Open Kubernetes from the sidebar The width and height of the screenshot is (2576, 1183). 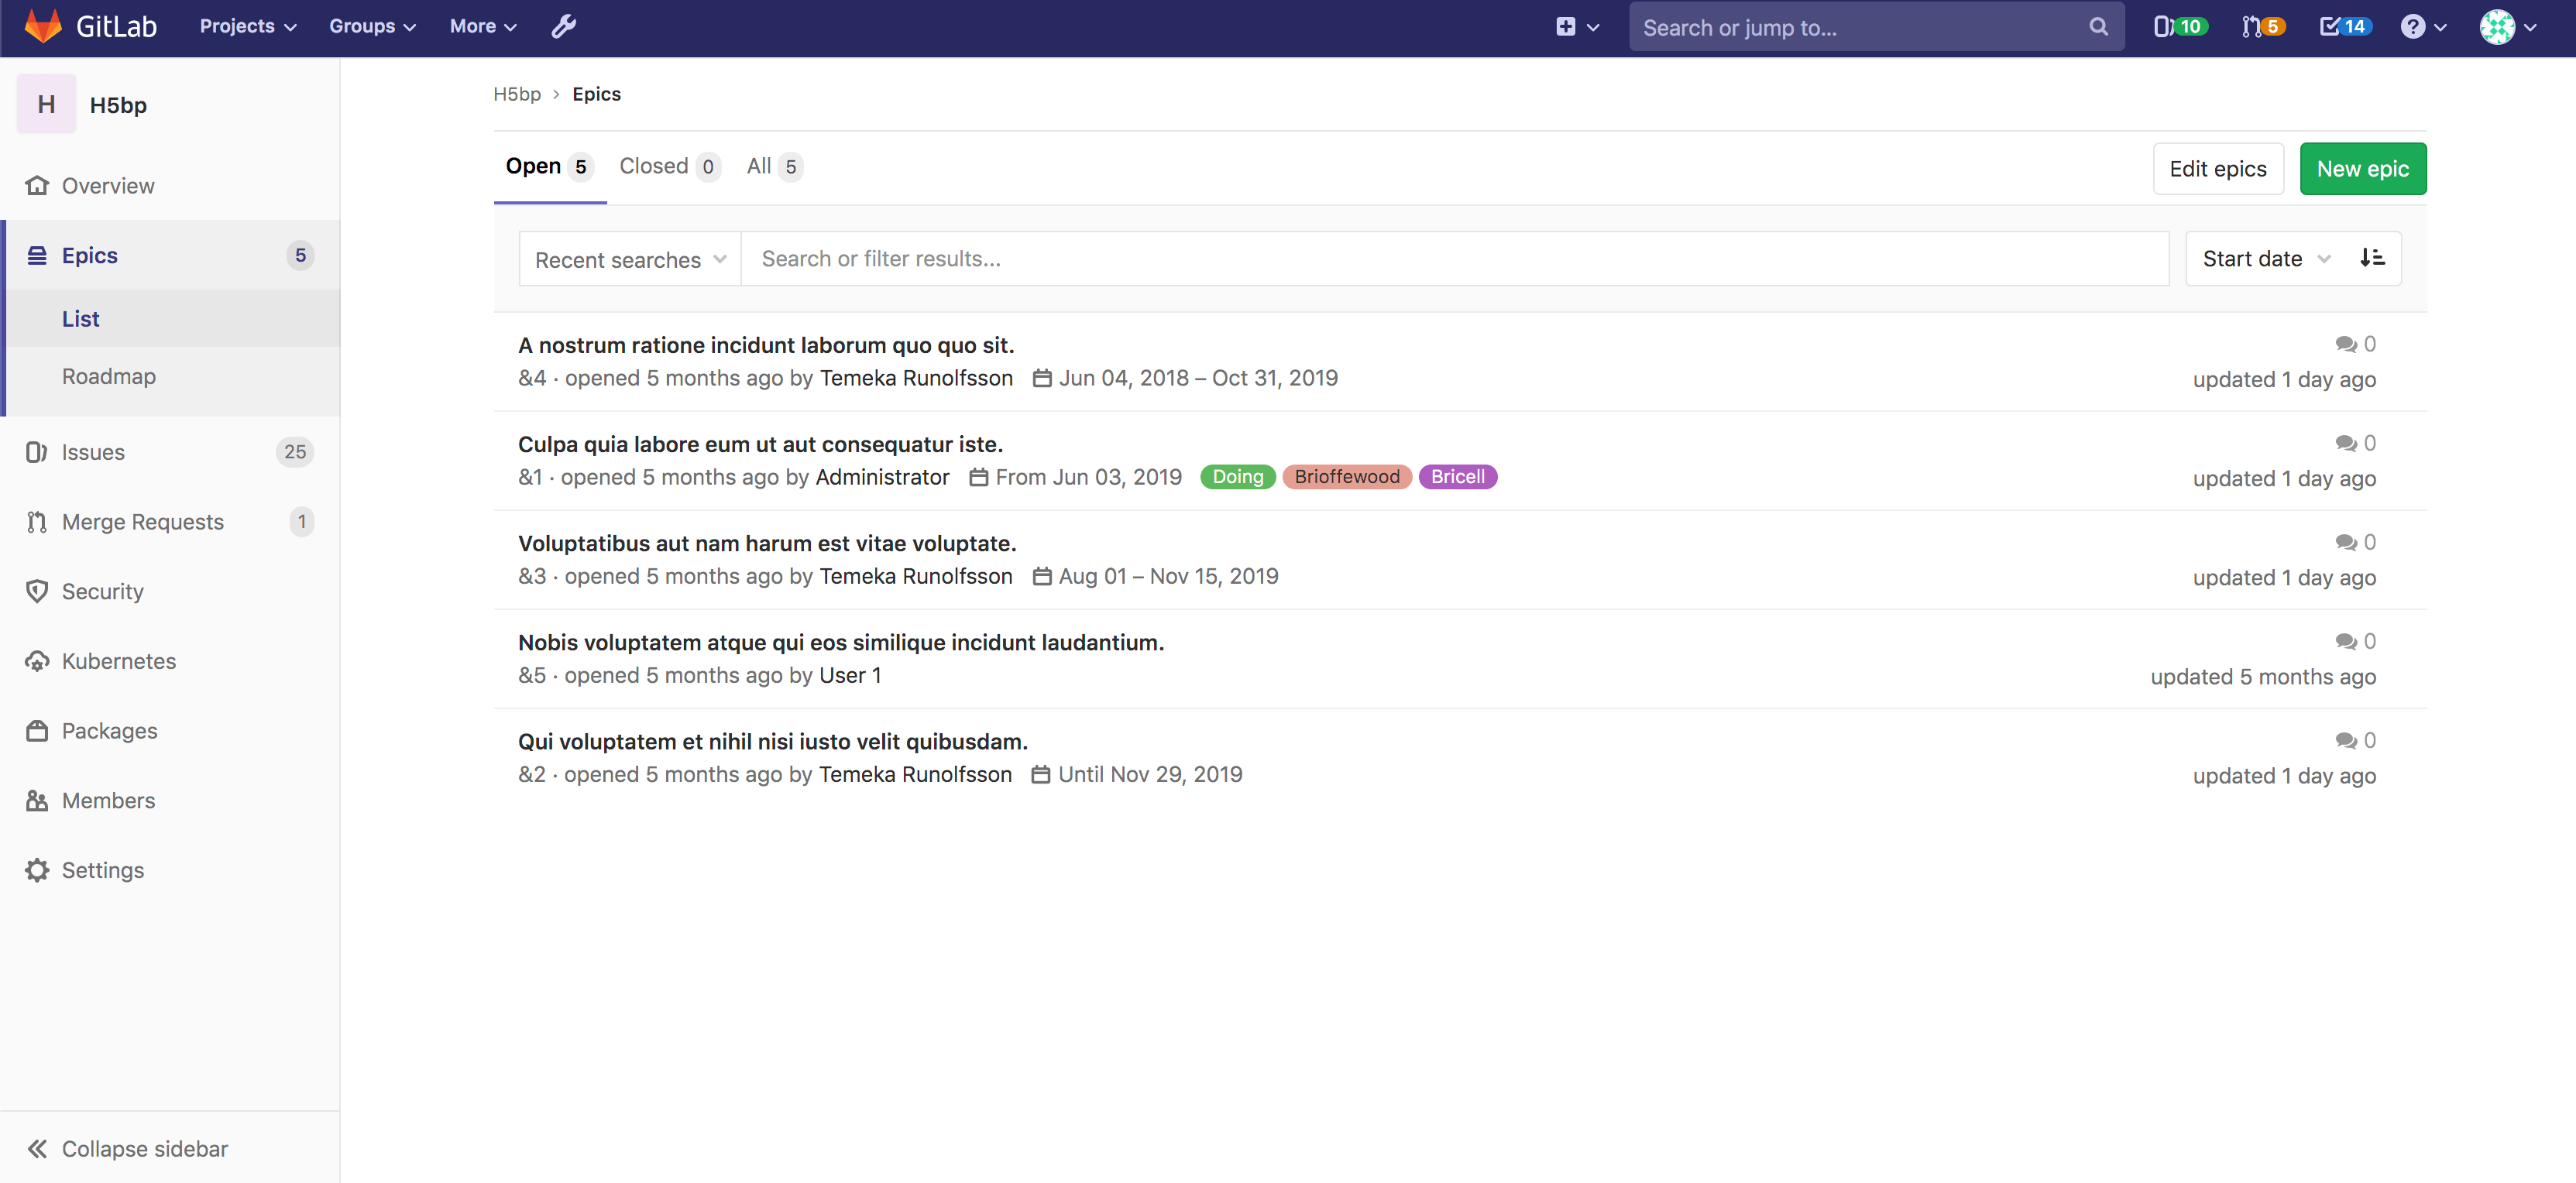pos(118,660)
